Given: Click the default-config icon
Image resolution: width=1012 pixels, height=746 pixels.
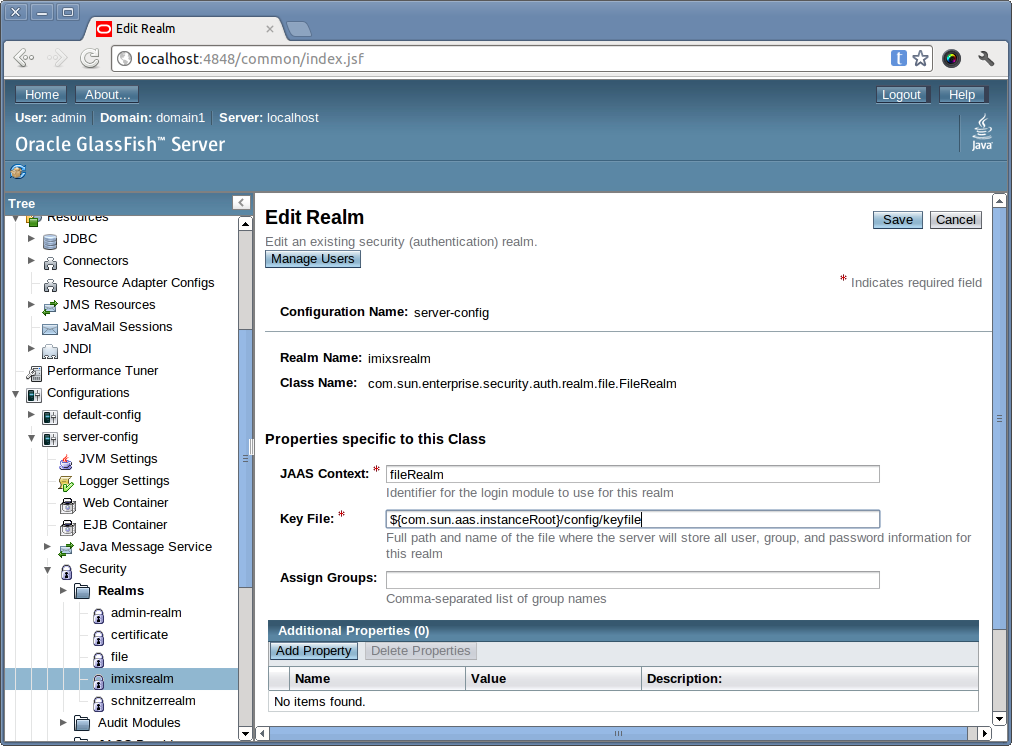Looking at the screenshot, I should [50, 417].
